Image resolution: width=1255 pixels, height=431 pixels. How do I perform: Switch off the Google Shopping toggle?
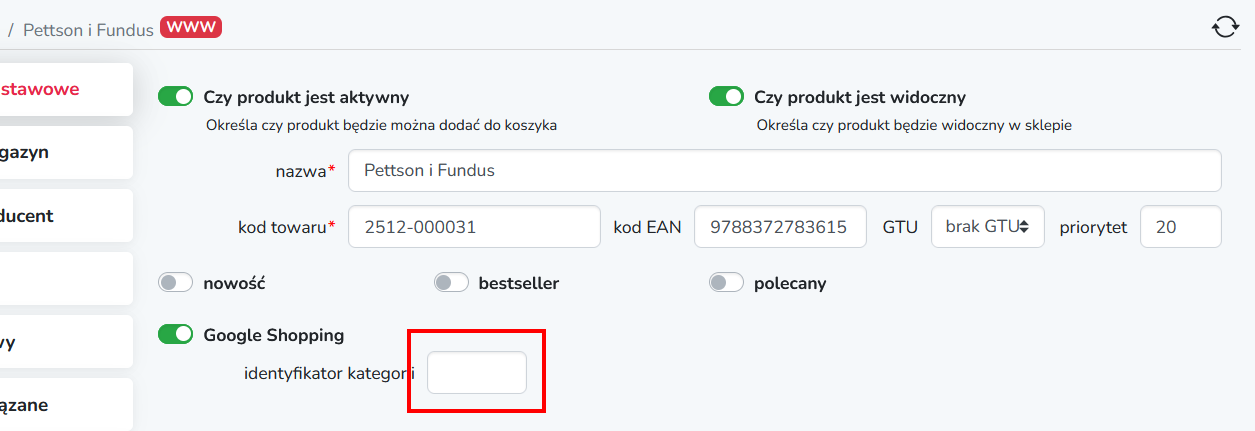point(175,335)
